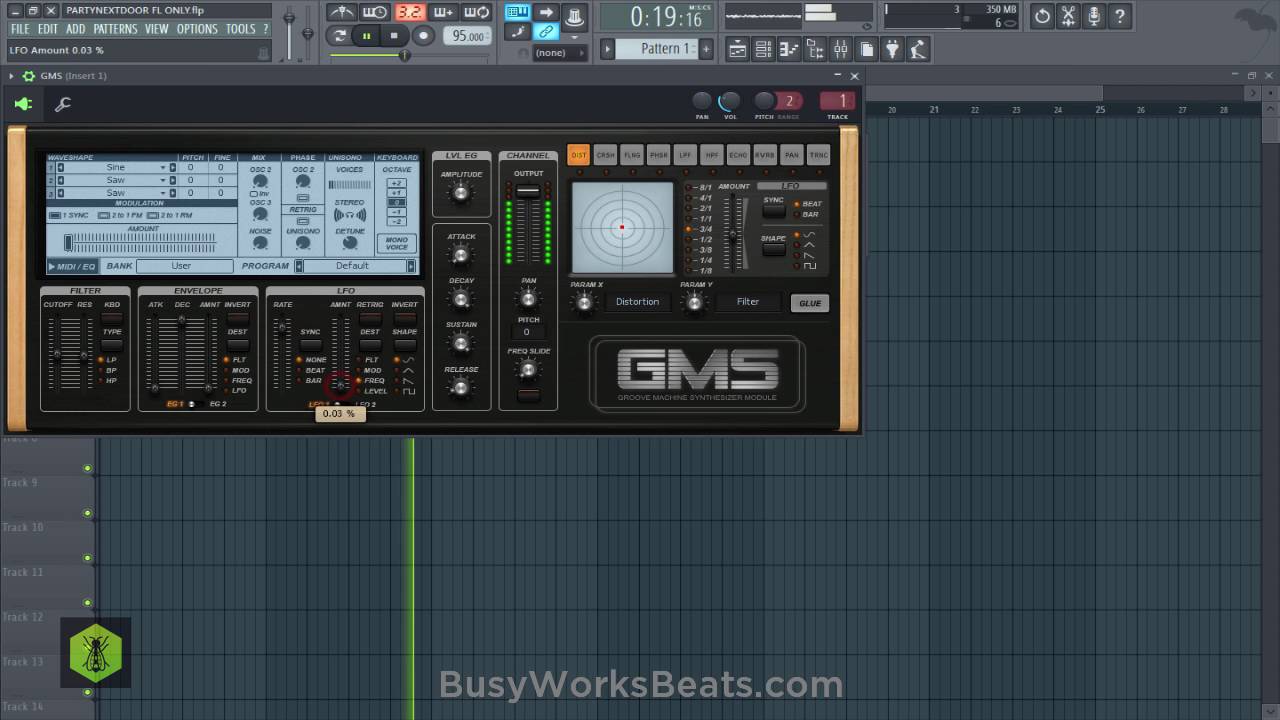Click the stereo headphones icon in Unisono
Viewport: 1280px width, 720px height.
[349, 214]
